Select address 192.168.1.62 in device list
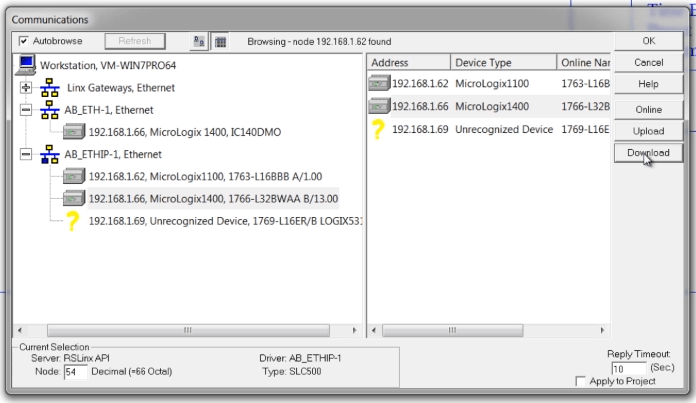Image resolution: width=696 pixels, height=403 pixels. tap(420, 84)
